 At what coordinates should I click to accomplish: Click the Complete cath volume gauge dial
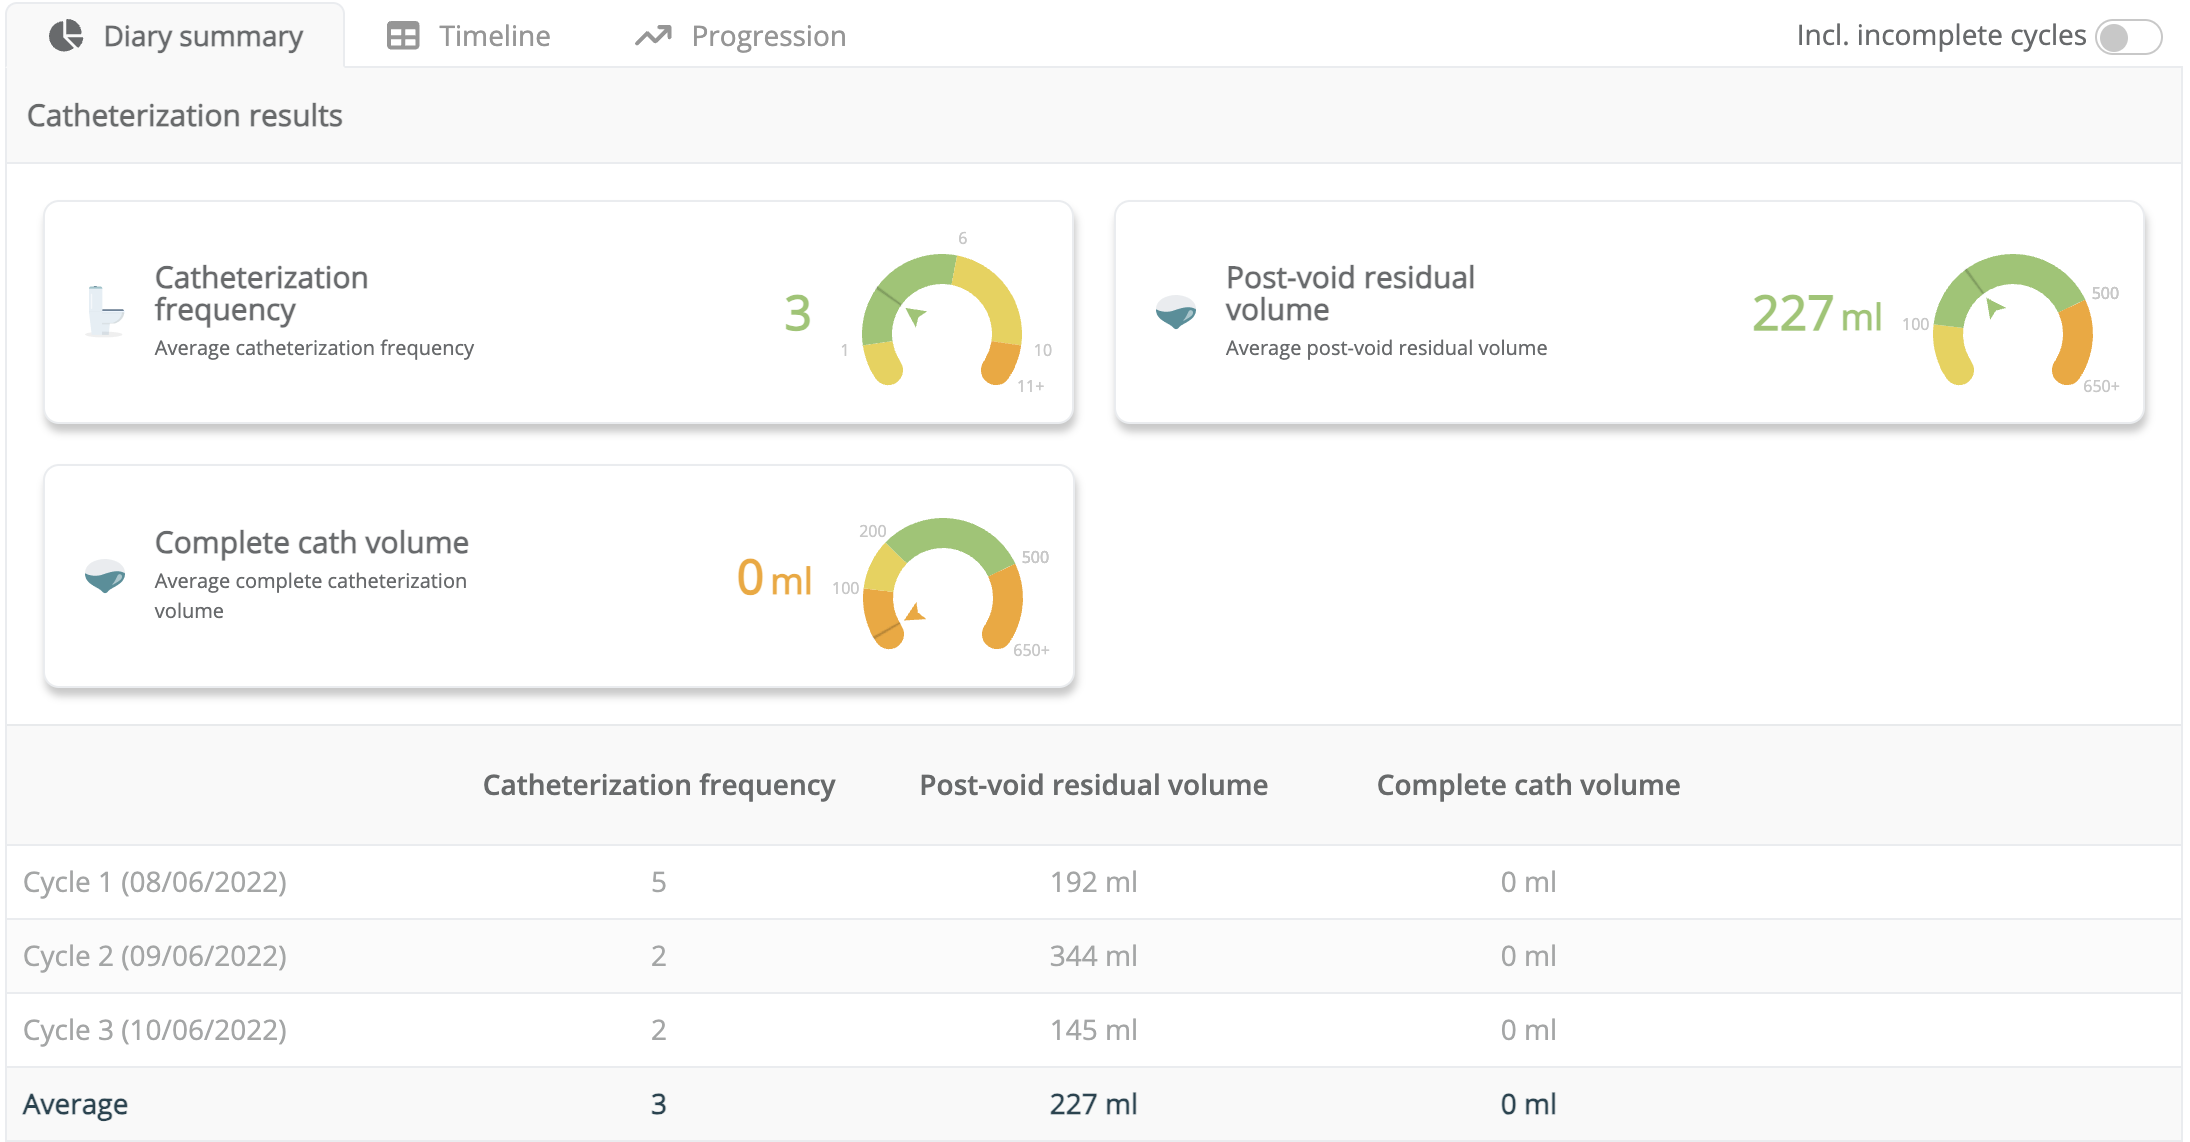942,583
